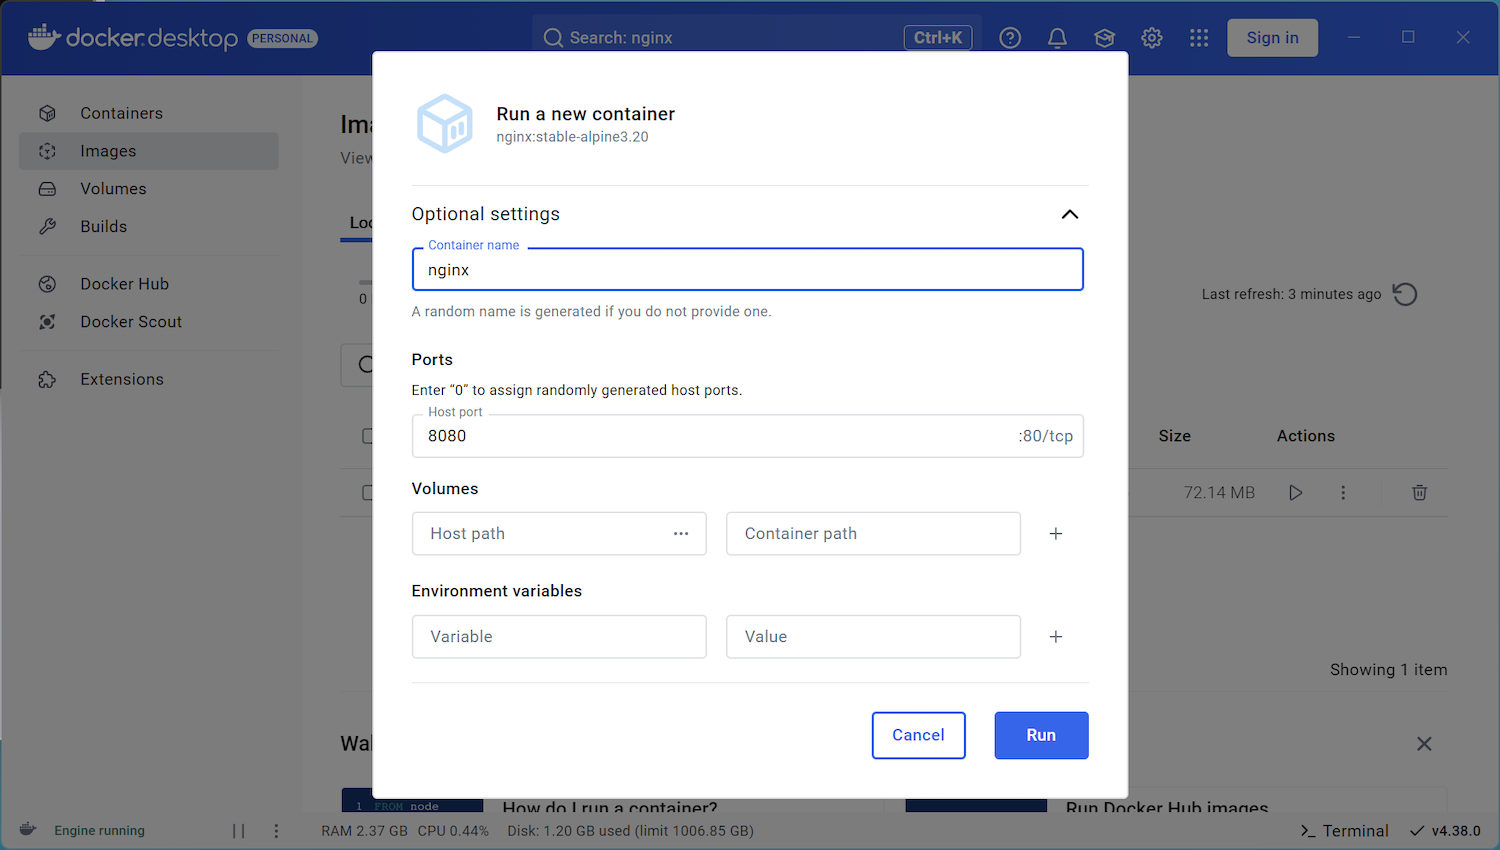Click the environment Value field
Image resolution: width=1500 pixels, height=850 pixels.
(873, 637)
